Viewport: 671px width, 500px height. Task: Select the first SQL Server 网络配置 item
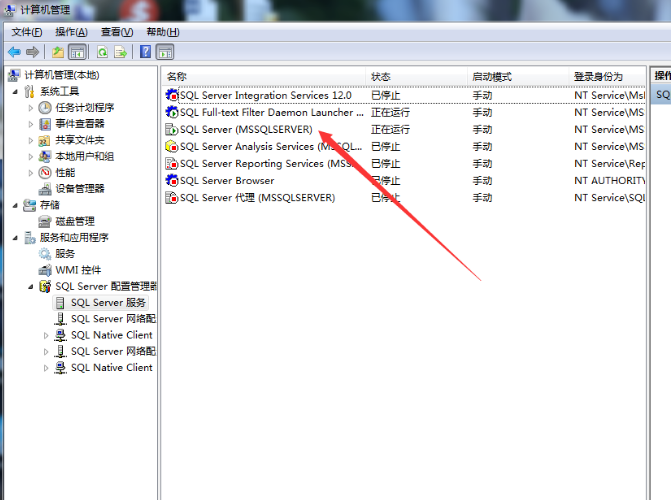click(113, 319)
